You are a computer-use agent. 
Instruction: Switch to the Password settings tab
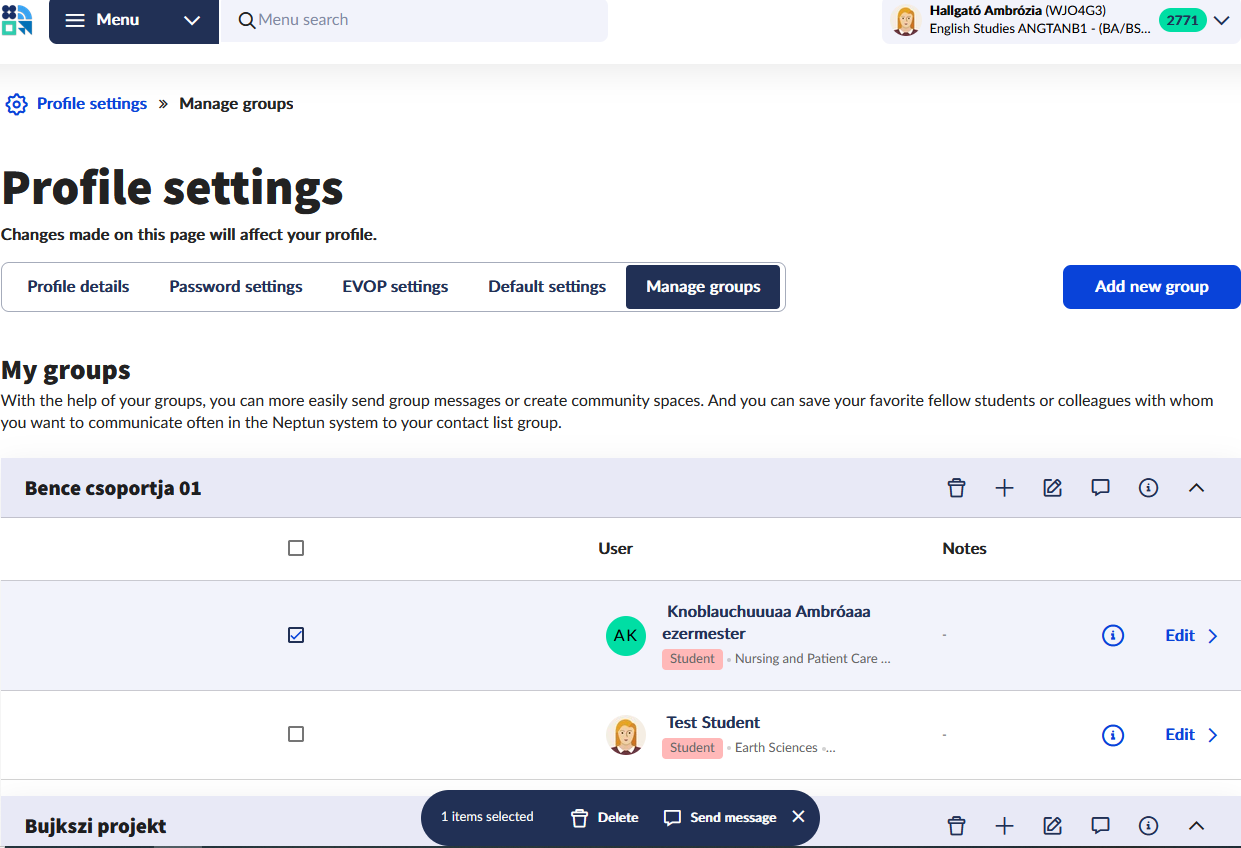click(x=235, y=287)
